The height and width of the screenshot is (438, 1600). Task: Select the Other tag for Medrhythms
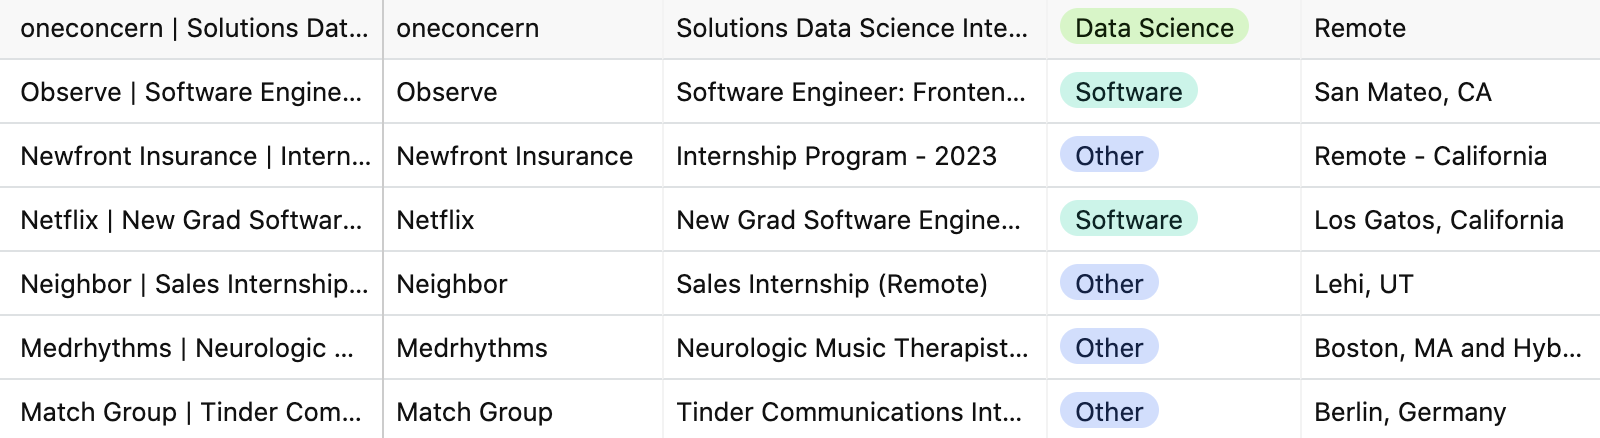pyautogui.click(x=1109, y=348)
